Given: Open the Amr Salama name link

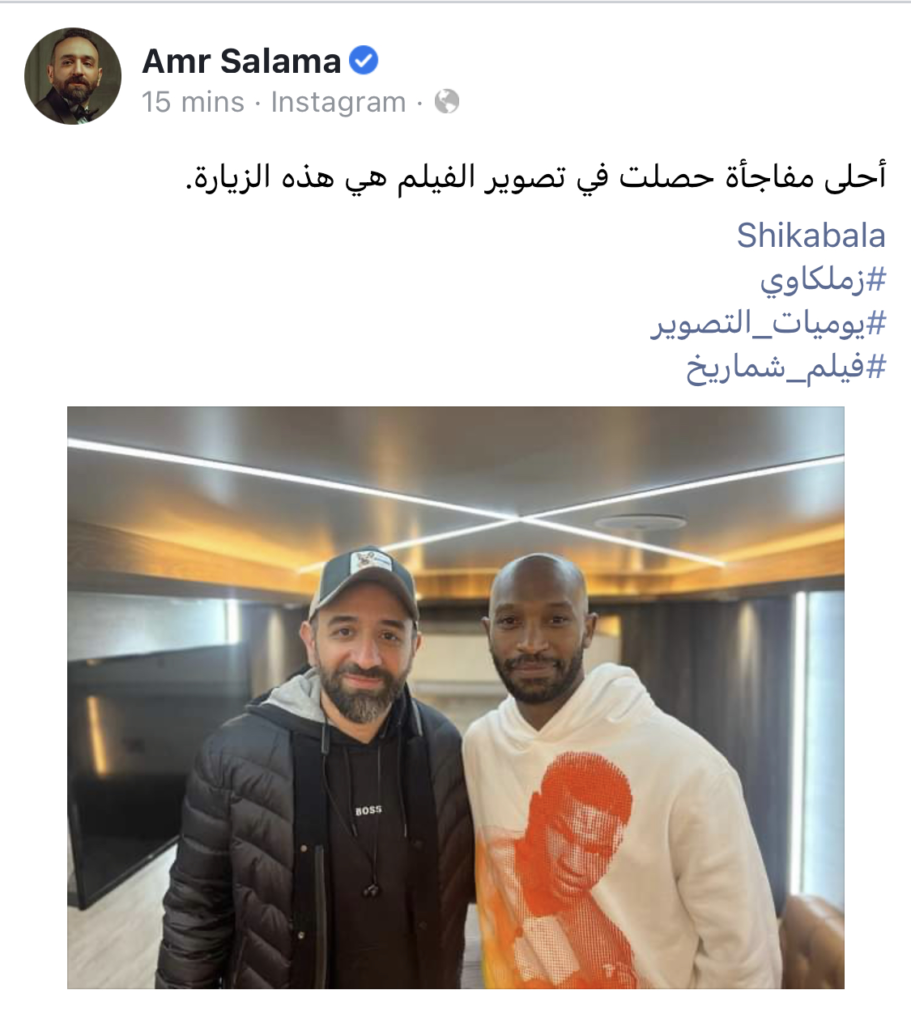Looking at the screenshot, I should pyautogui.click(x=241, y=61).
